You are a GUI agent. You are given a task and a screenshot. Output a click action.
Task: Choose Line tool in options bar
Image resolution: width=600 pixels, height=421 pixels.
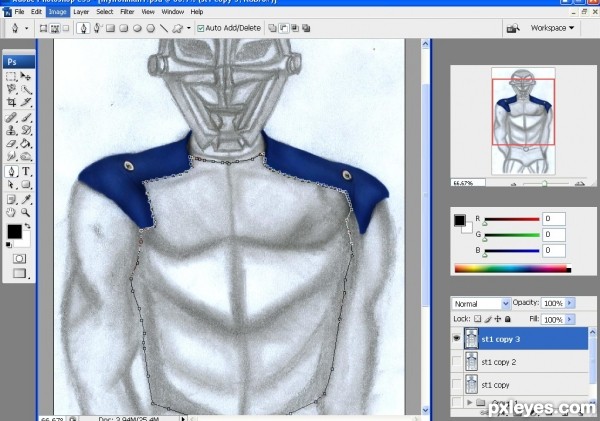tap(164, 28)
